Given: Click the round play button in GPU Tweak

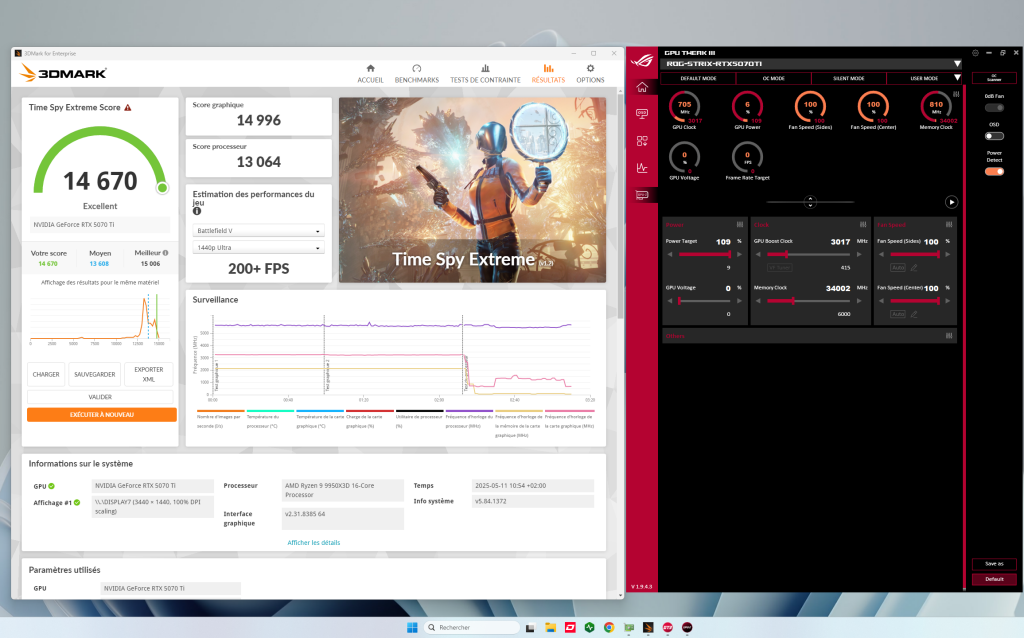Looking at the screenshot, I should [952, 202].
